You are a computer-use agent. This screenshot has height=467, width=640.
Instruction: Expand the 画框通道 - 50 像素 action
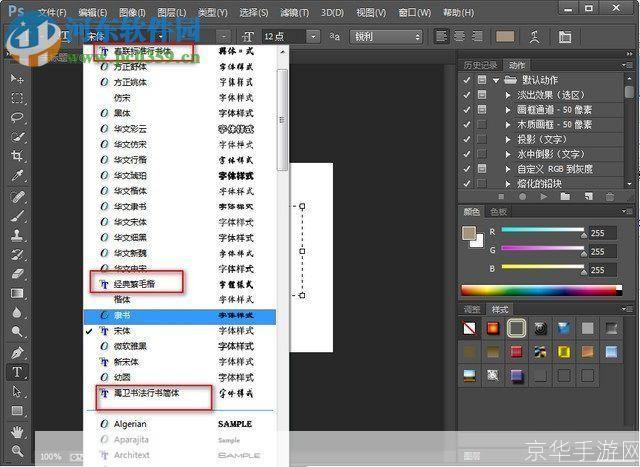(x=508, y=110)
